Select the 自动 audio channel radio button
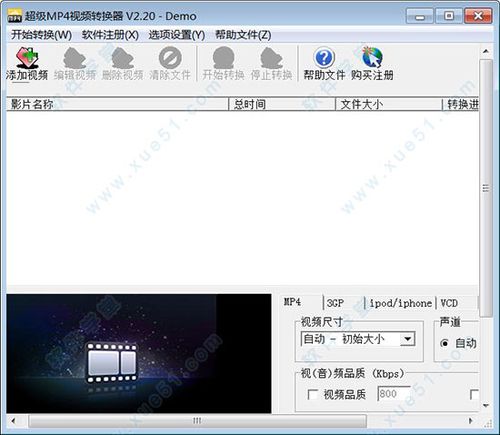 pos(444,343)
